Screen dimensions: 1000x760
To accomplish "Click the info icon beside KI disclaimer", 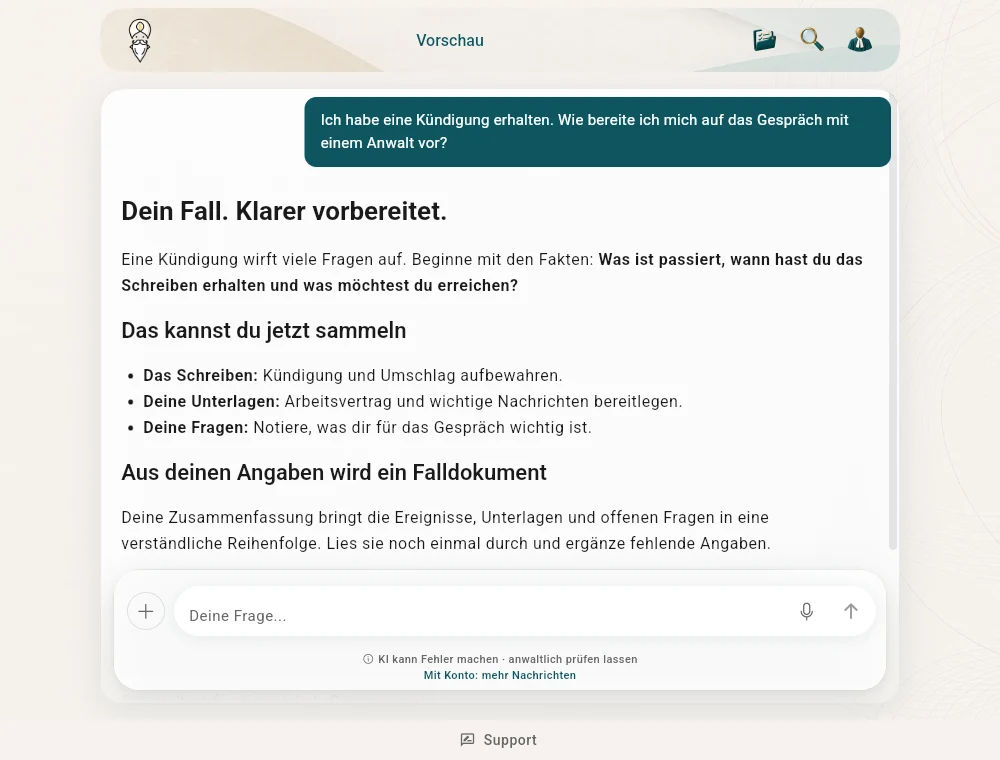I will (368, 659).
